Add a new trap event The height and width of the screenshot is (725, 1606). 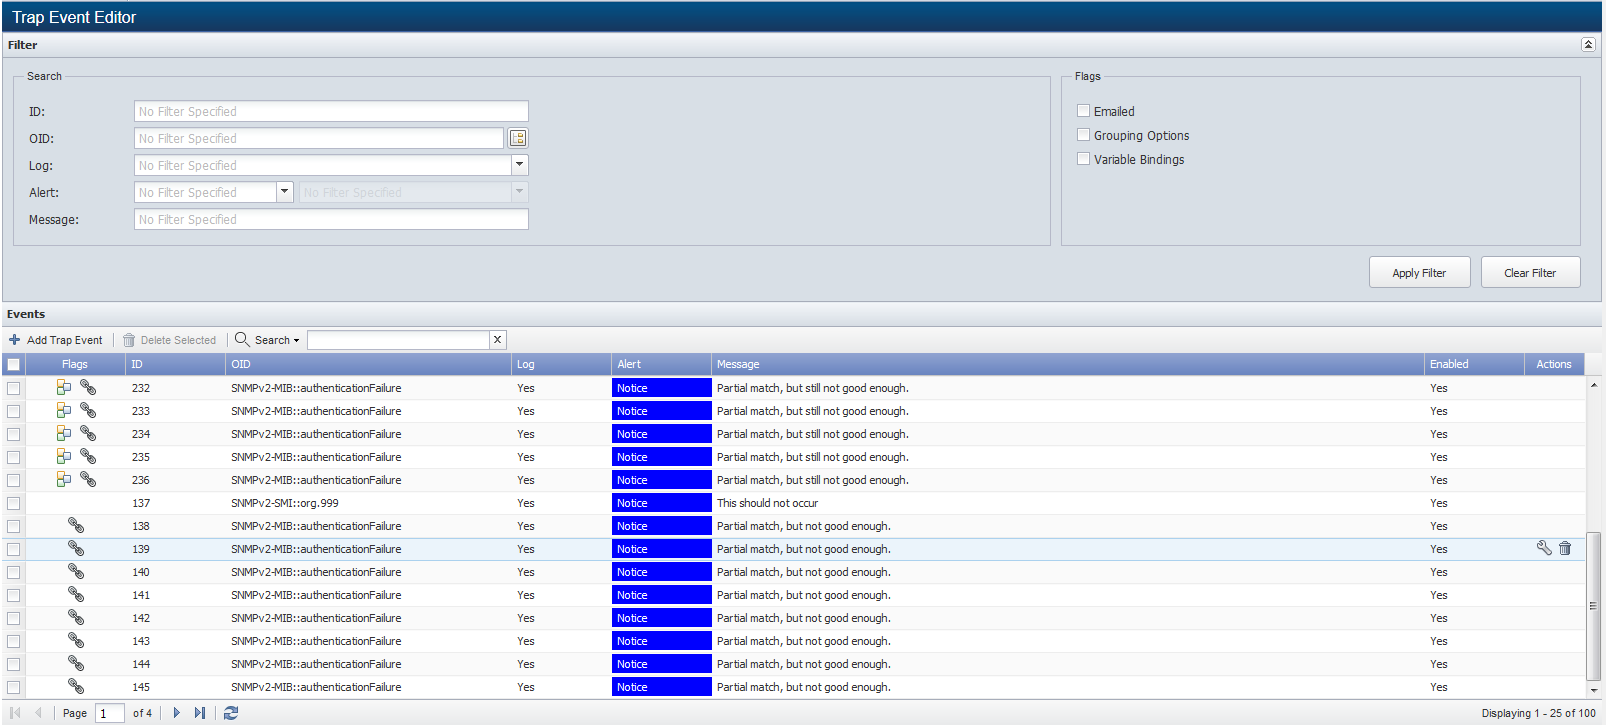(x=56, y=340)
